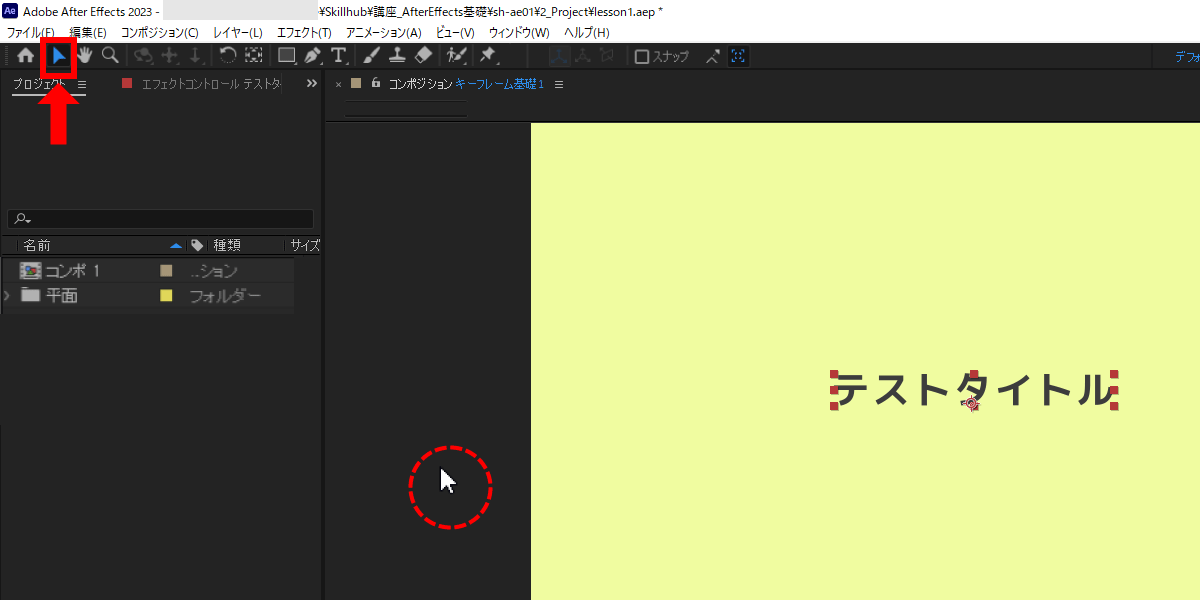Select the Pen tool
The height and width of the screenshot is (600, 1200).
[313, 56]
